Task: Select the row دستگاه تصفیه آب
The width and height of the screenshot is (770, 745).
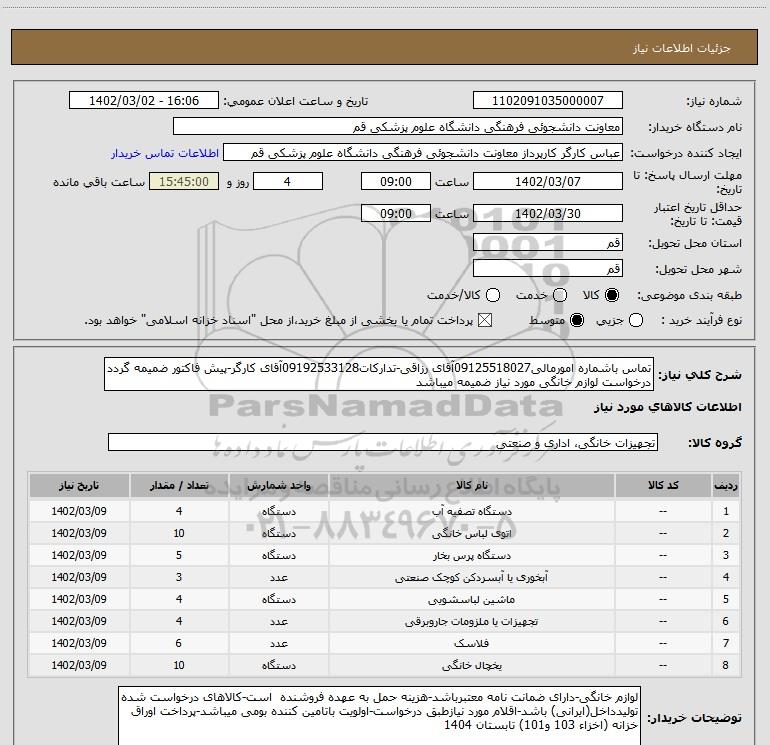Action: coord(384,511)
